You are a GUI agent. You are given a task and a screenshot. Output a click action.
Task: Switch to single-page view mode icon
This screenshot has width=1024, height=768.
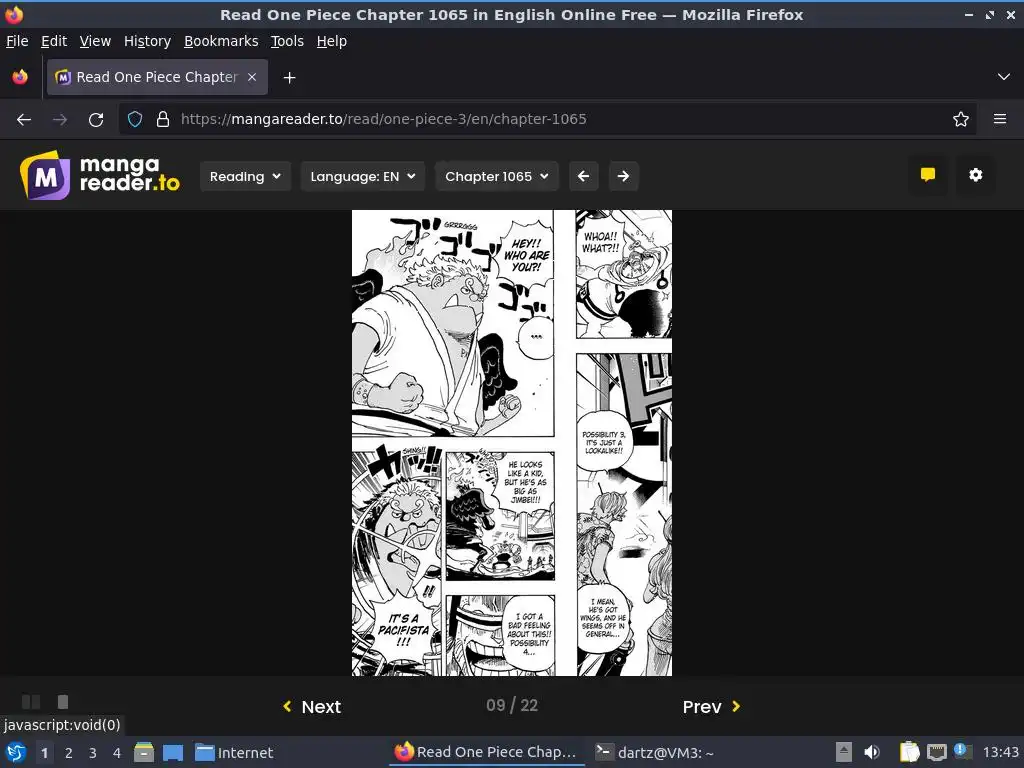(63, 702)
